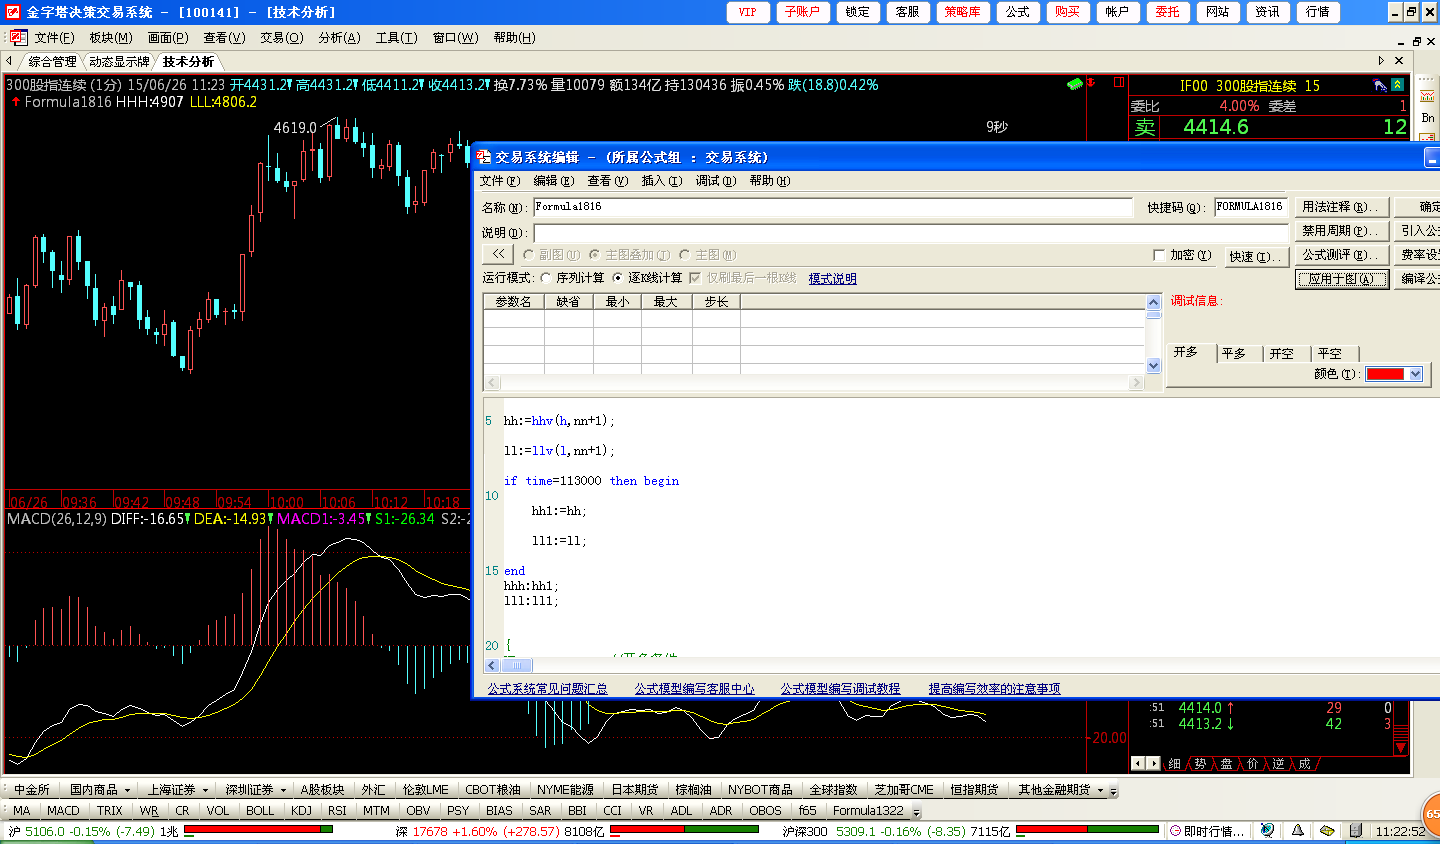The image size is (1440, 844).
Task: Click the green chip icon above the chart
Action: [x=1075, y=84]
